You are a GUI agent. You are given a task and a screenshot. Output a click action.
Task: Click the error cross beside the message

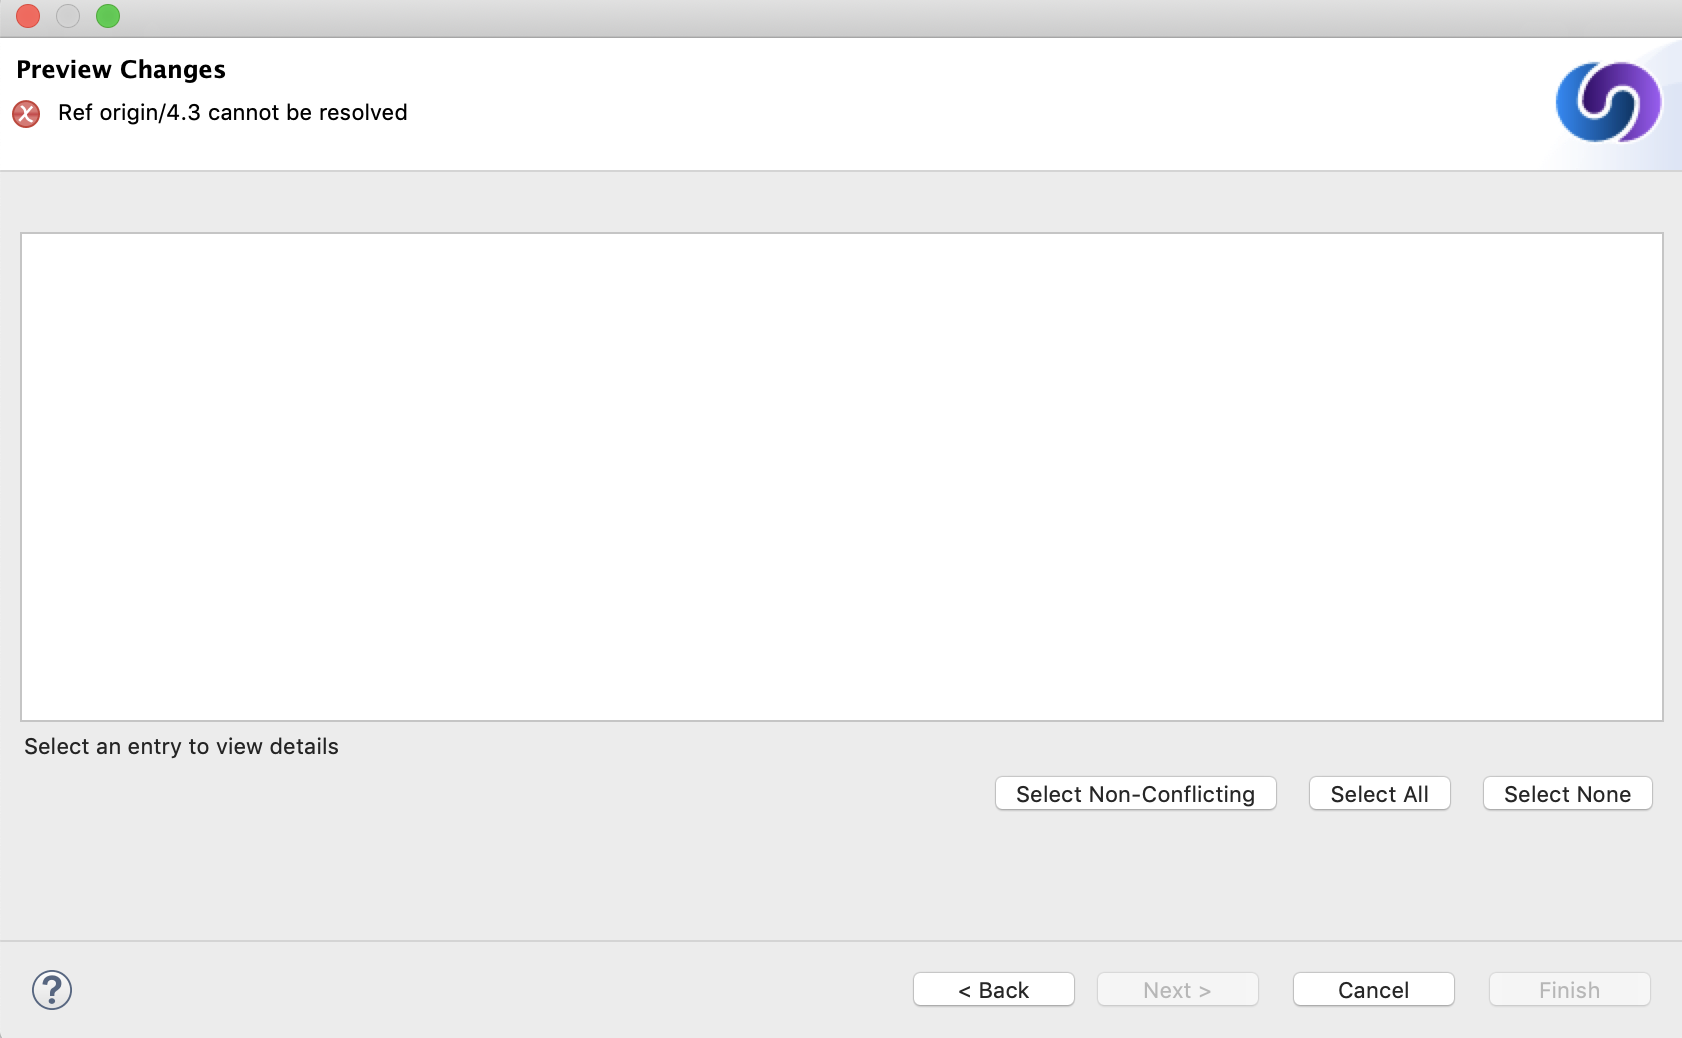tap(26, 114)
